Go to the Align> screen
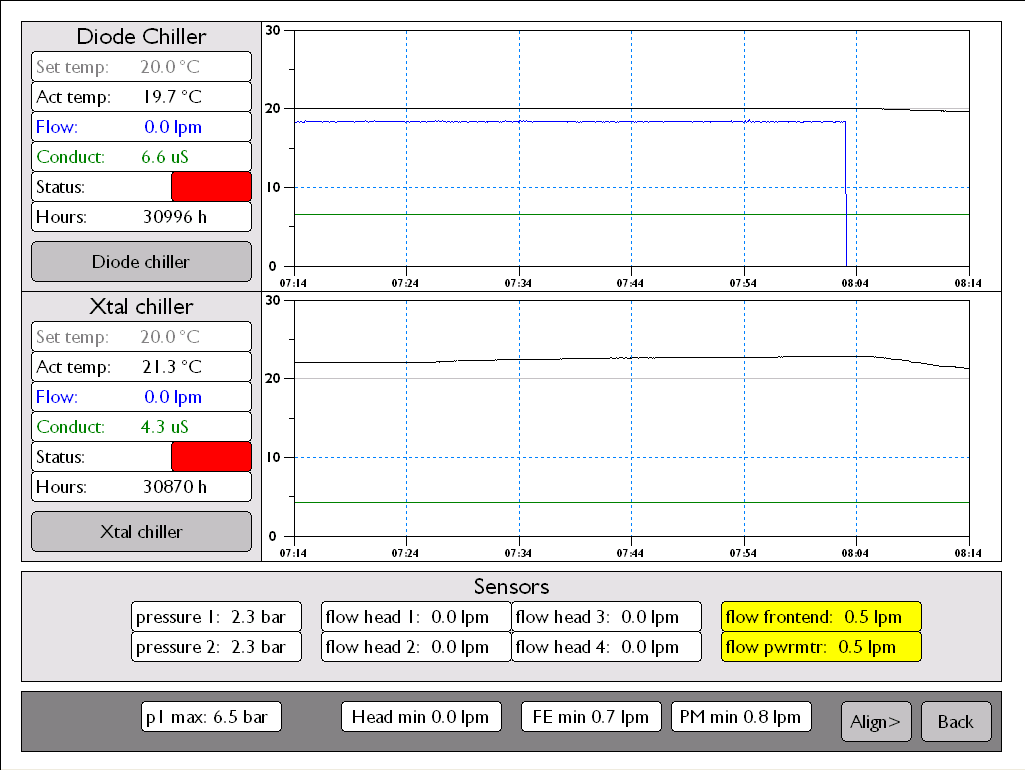The image size is (1025, 770). [x=876, y=722]
